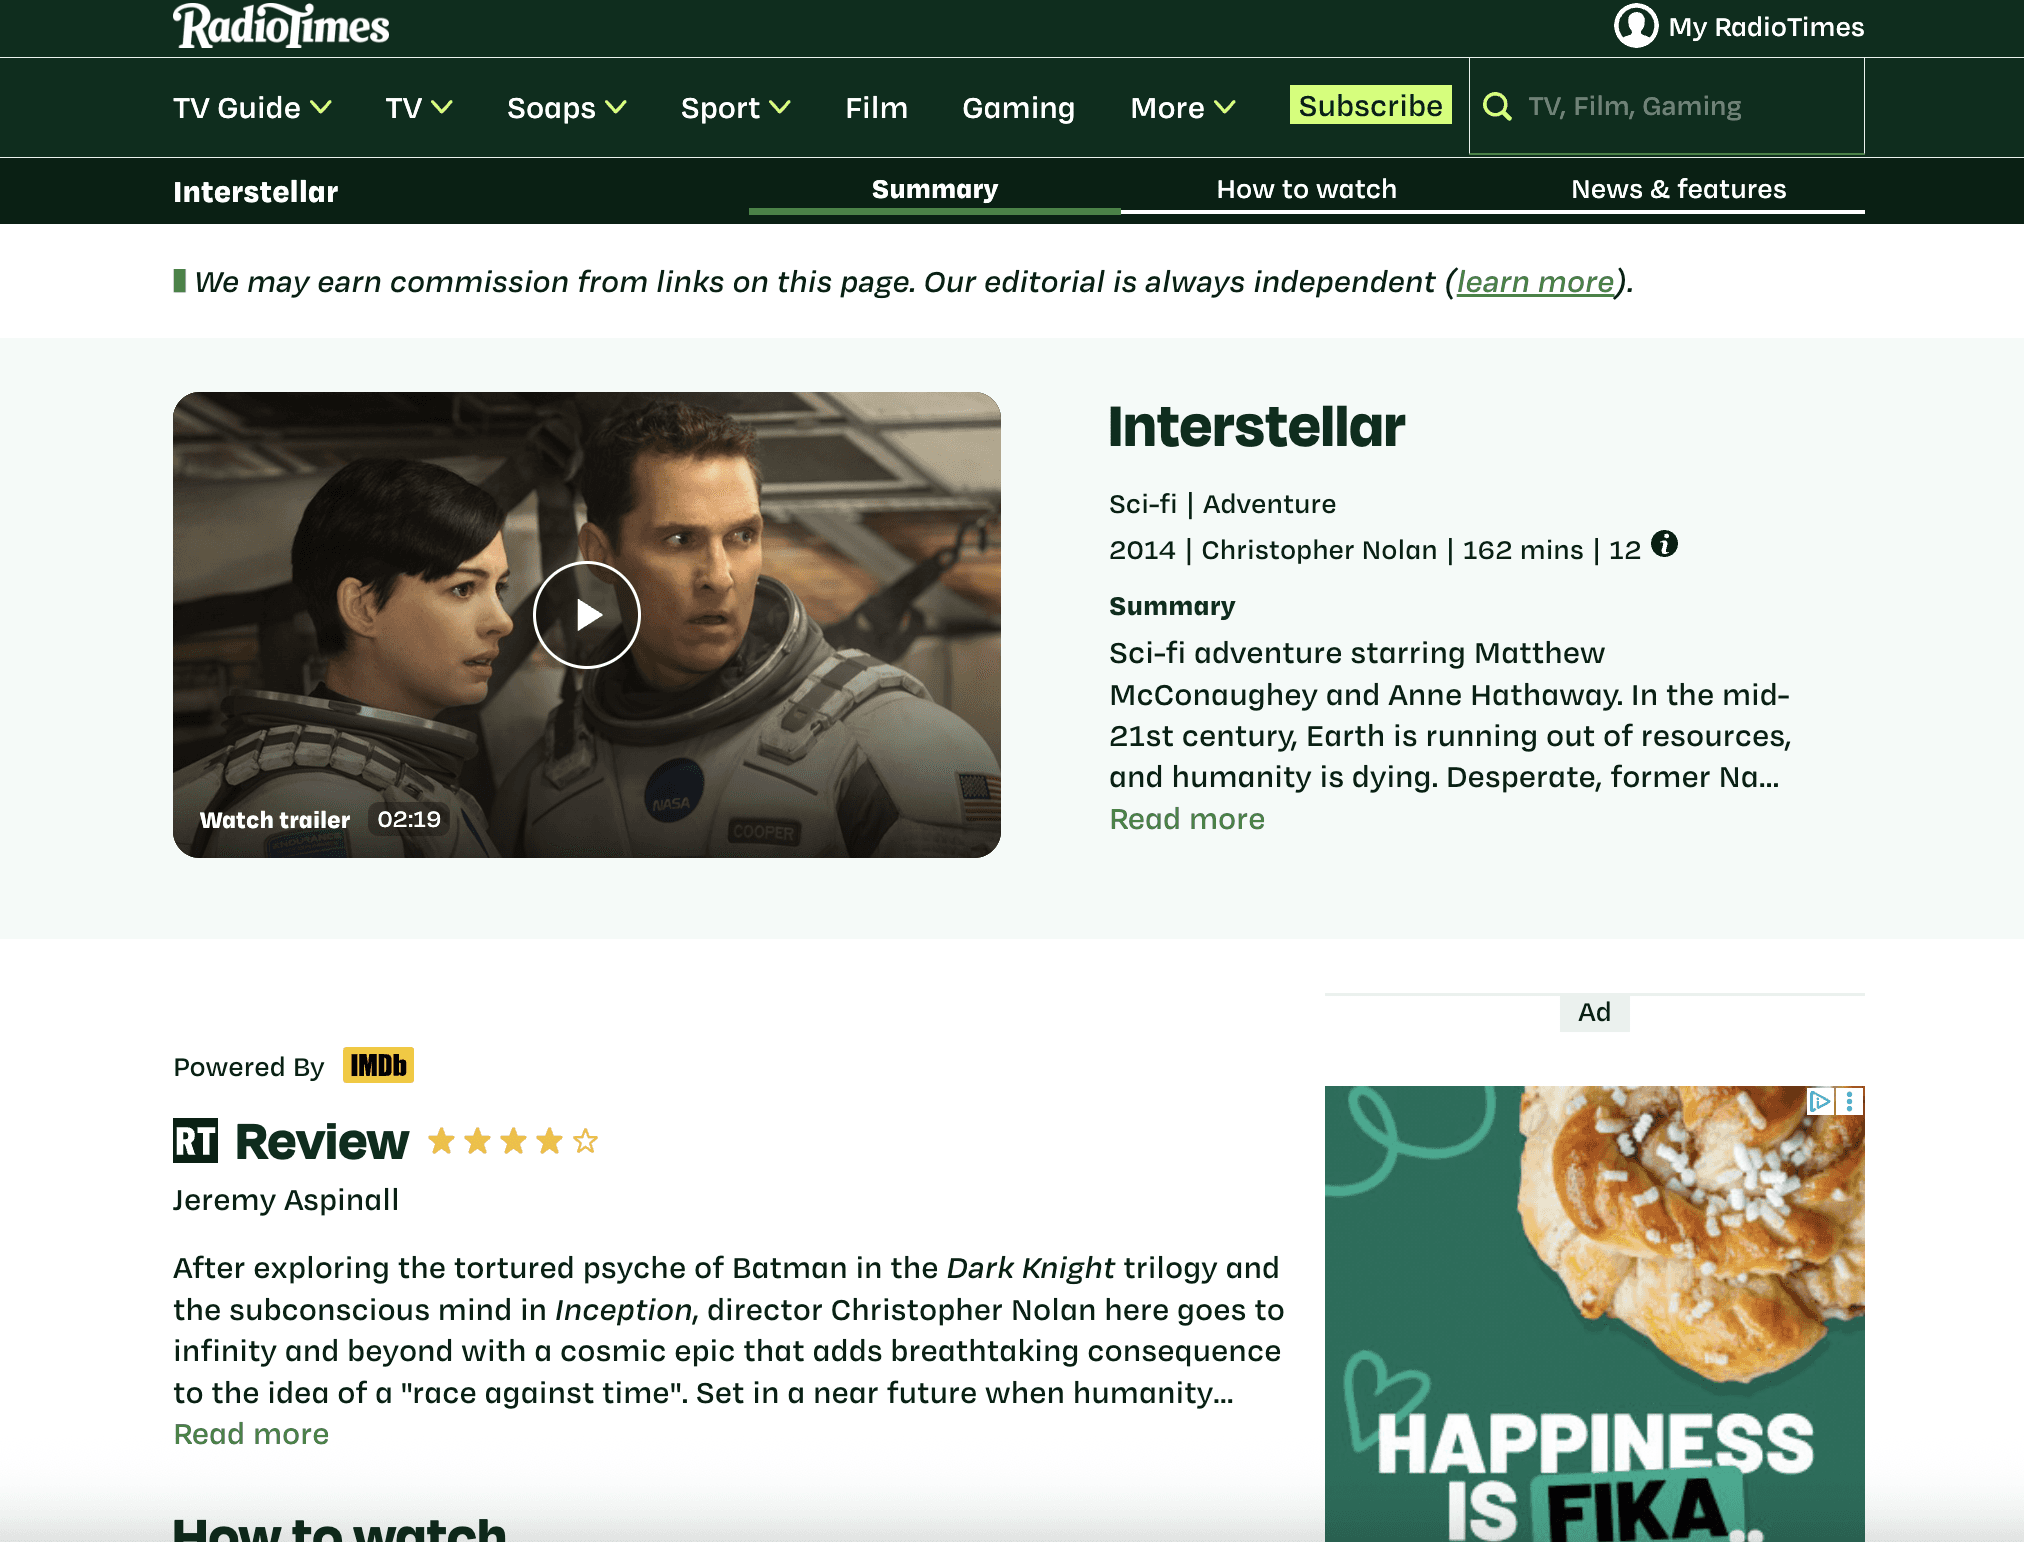2024x1542 pixels.
Task: Switch to How to watch tab
Action: point(1306,189)
